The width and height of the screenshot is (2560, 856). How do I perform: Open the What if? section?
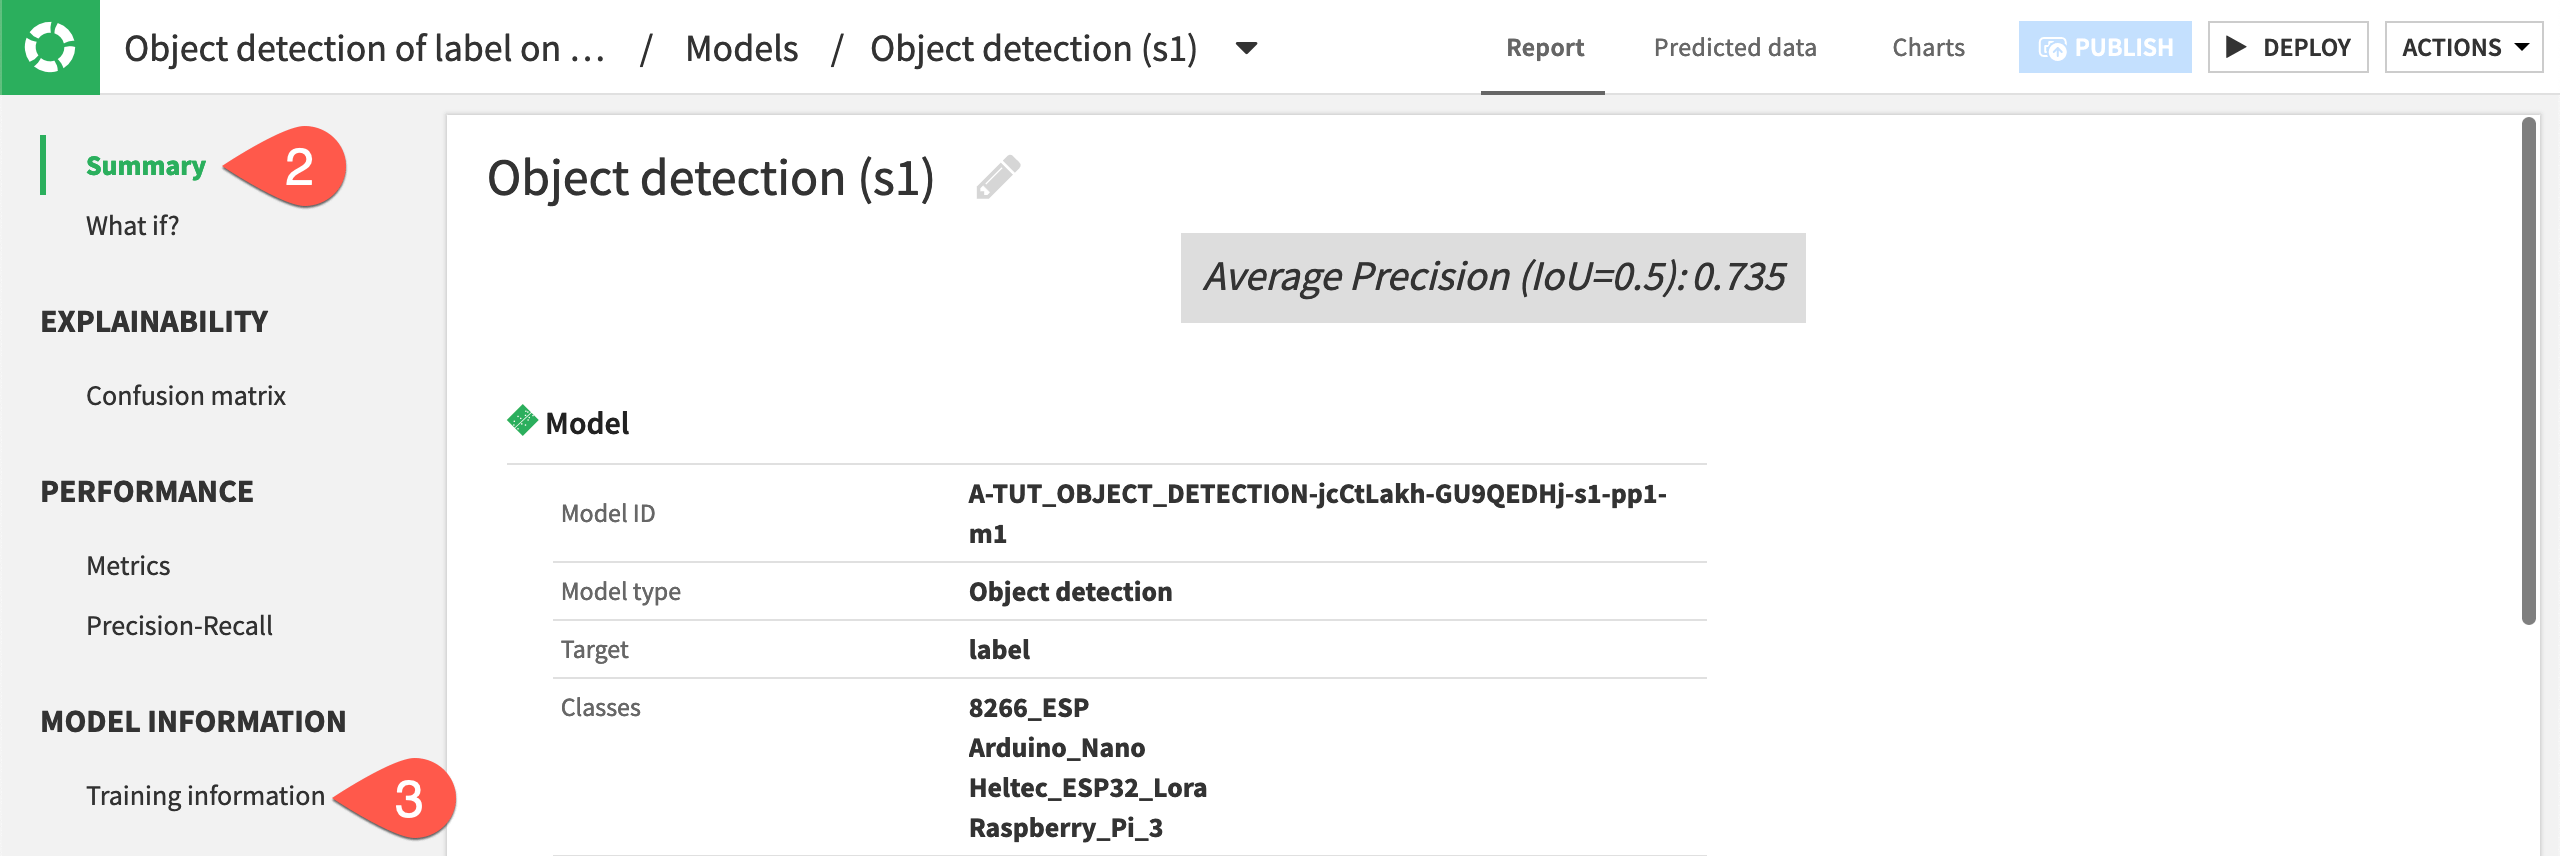click(x=132, y=225)
